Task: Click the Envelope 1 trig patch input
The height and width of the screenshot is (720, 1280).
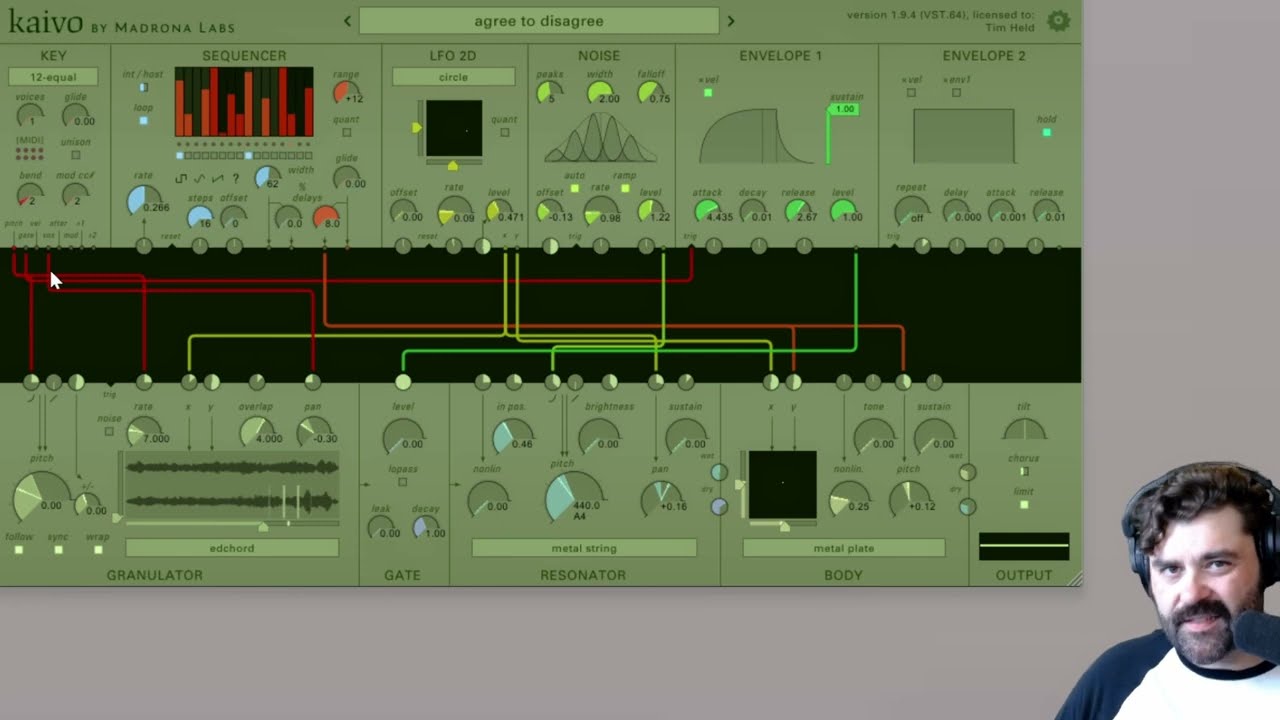Action: [x=691, y=246]
